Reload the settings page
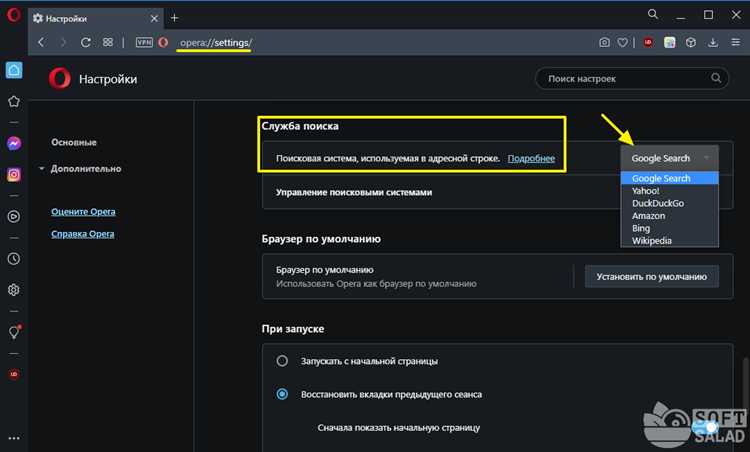This screenshot has height=452, width=750. coord(86,43)
